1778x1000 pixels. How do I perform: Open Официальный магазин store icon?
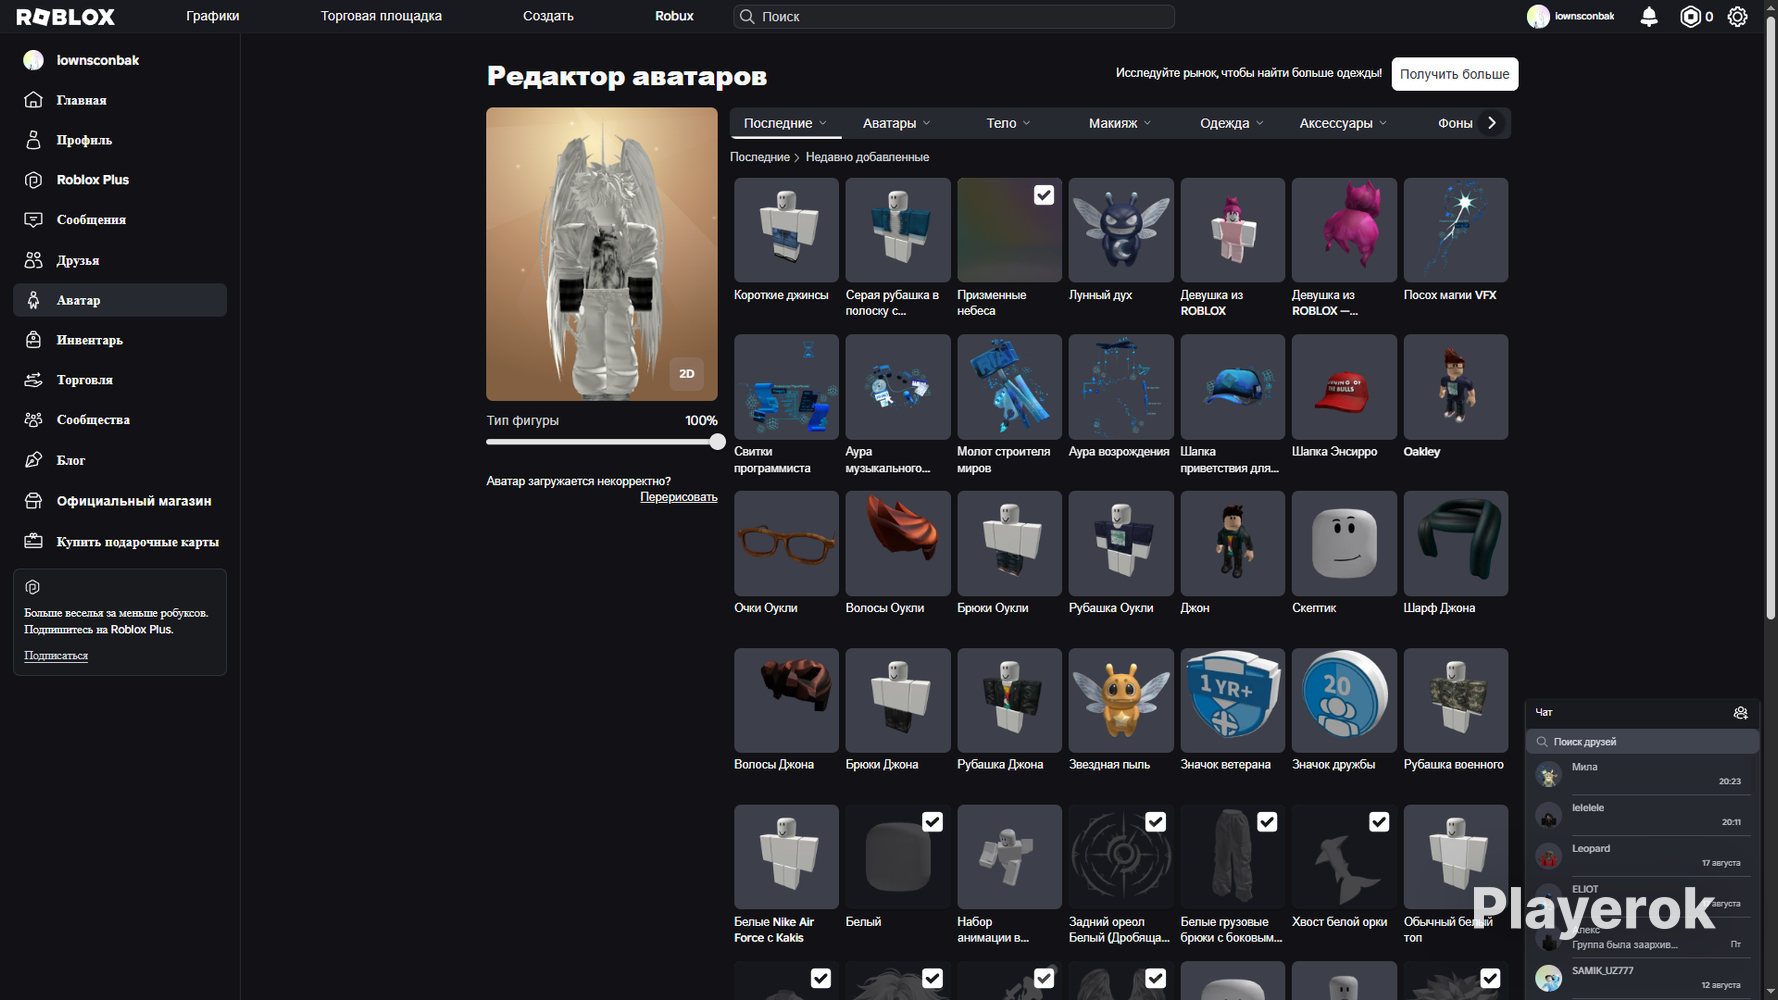[33, 501]
